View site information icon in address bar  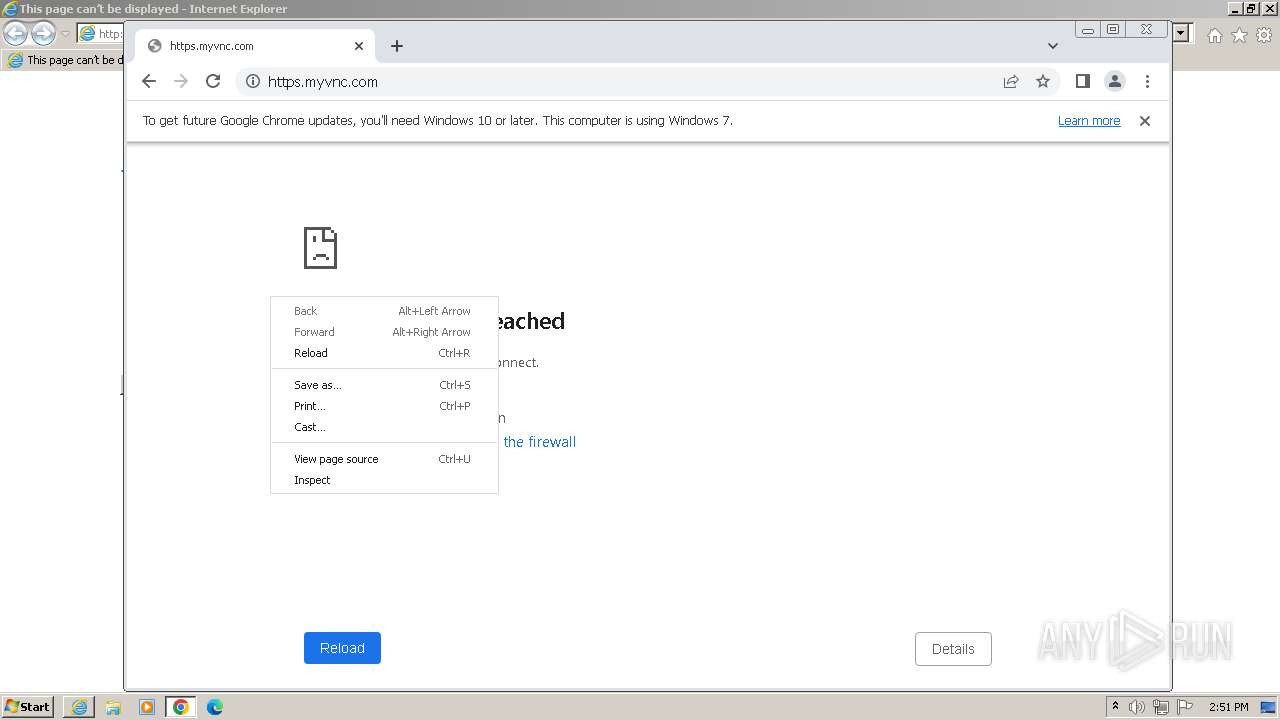[x=253, y=82]
